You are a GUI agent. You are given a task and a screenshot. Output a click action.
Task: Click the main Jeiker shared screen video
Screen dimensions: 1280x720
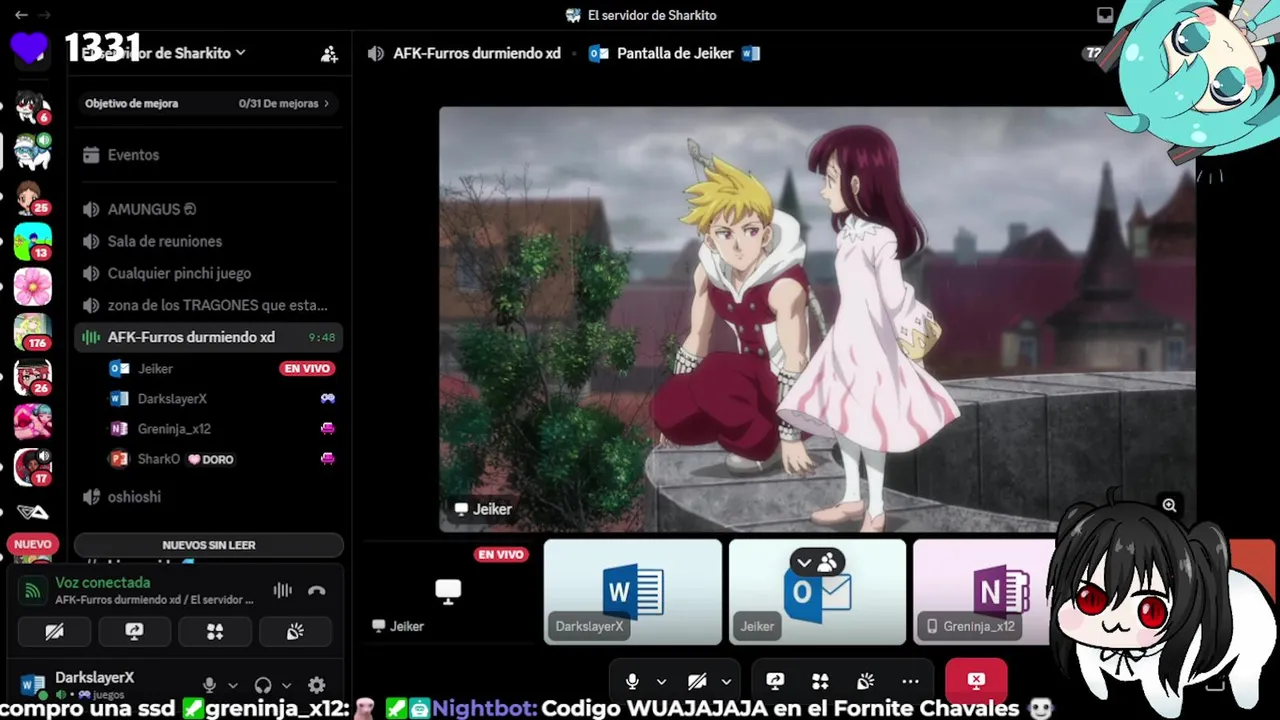pos(817,320)
